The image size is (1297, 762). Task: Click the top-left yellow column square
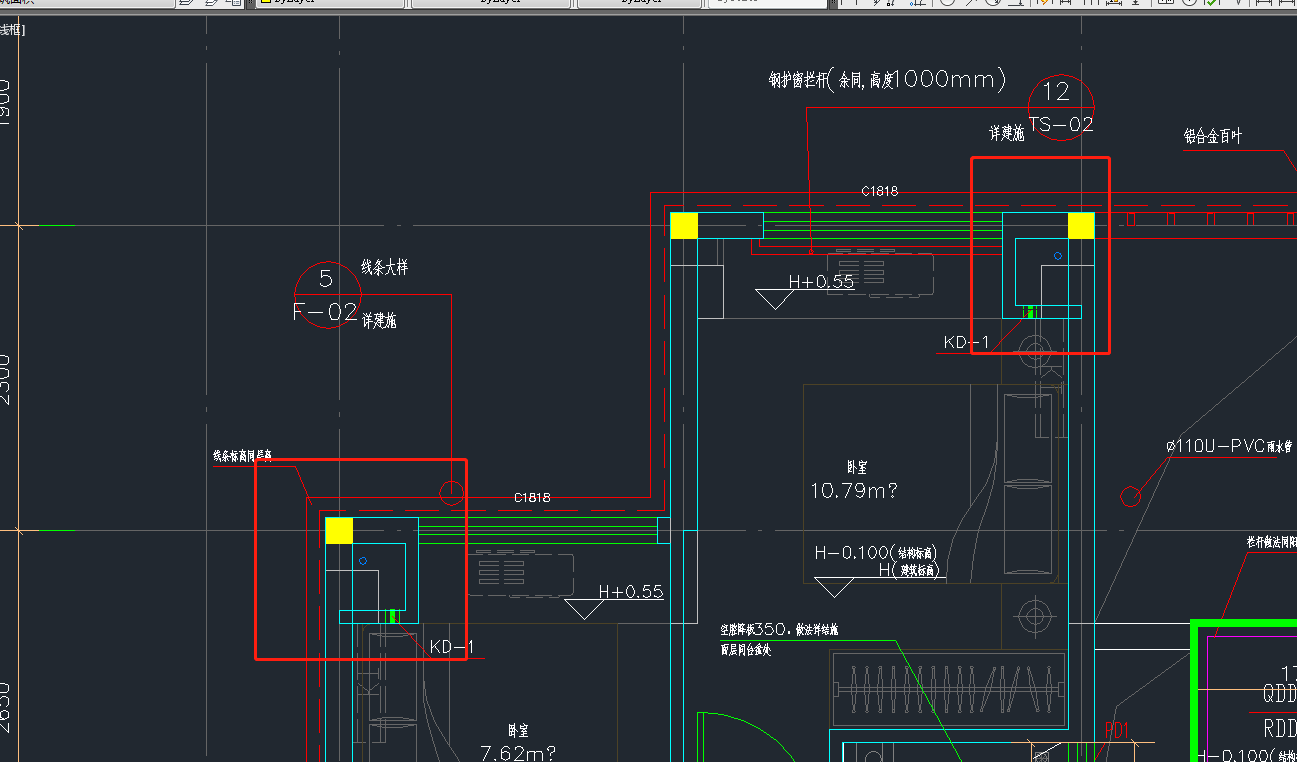[x=684, y=225]
